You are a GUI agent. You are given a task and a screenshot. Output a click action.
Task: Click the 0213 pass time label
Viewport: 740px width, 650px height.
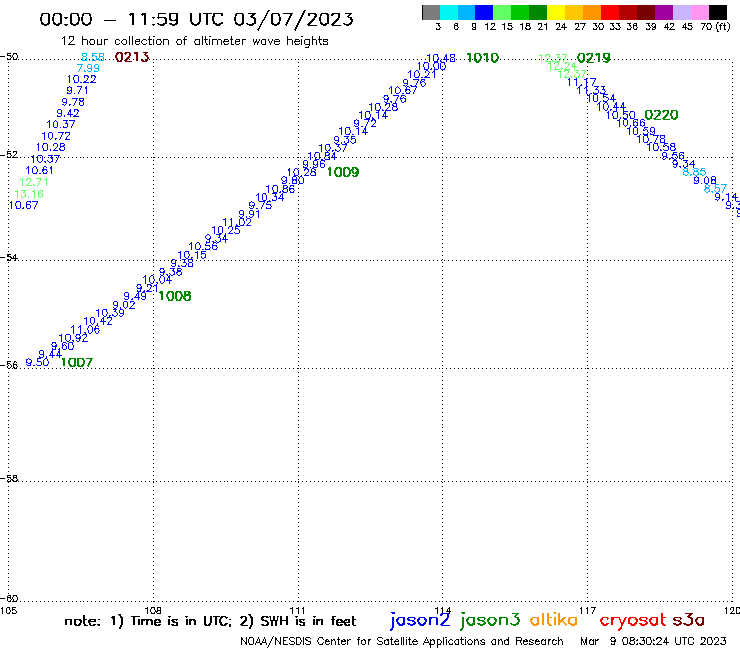(132, 58)
